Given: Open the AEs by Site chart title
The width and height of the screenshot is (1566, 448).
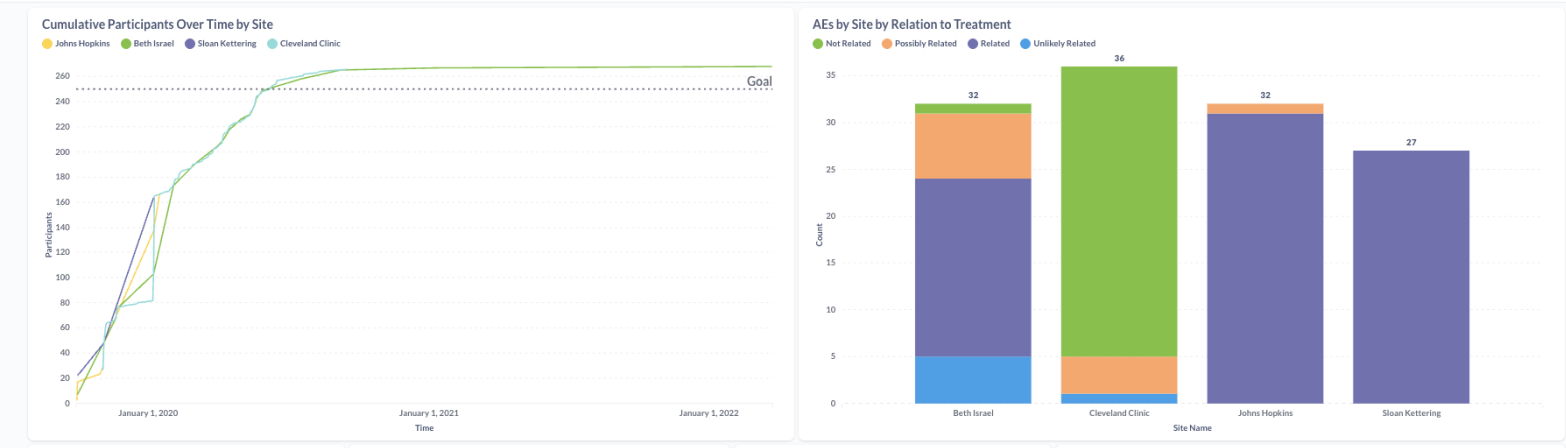Looking at the screenshot, I should (912, 23).
